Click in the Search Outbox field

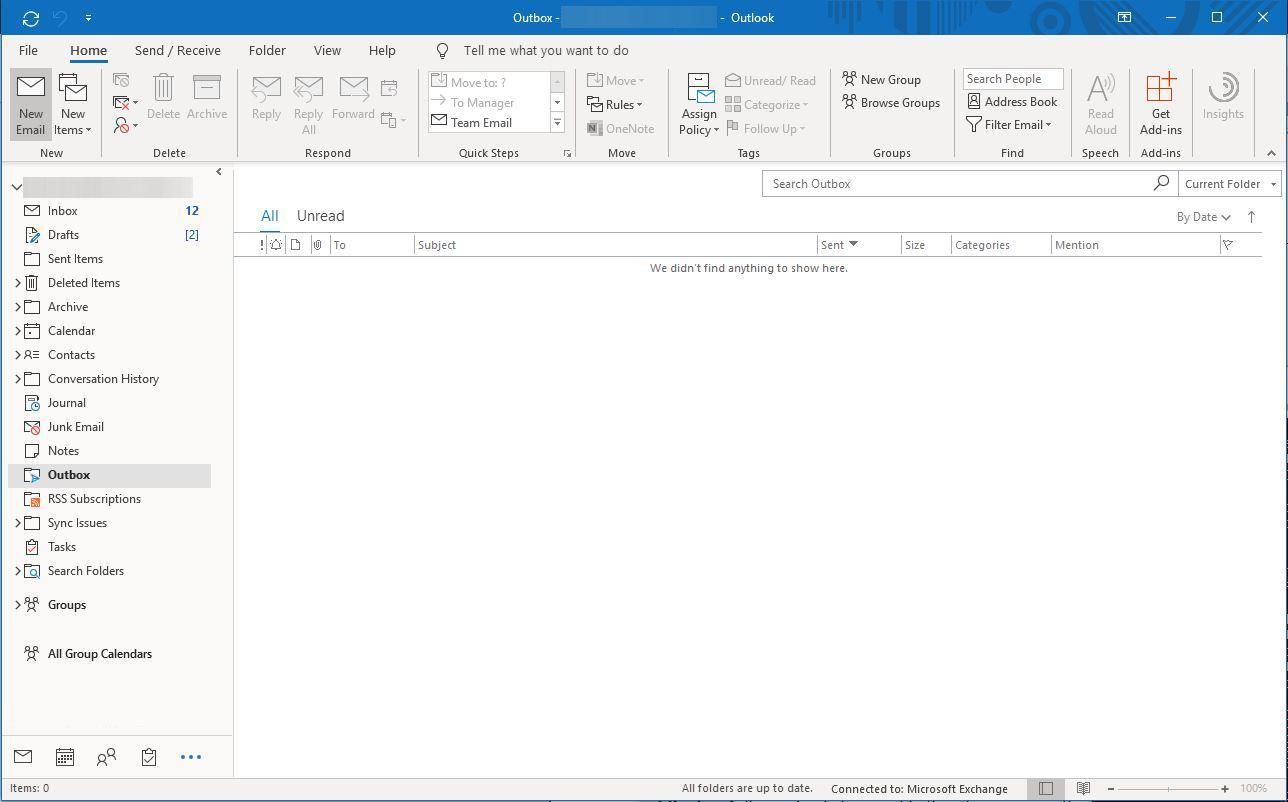tap(957, 184)
